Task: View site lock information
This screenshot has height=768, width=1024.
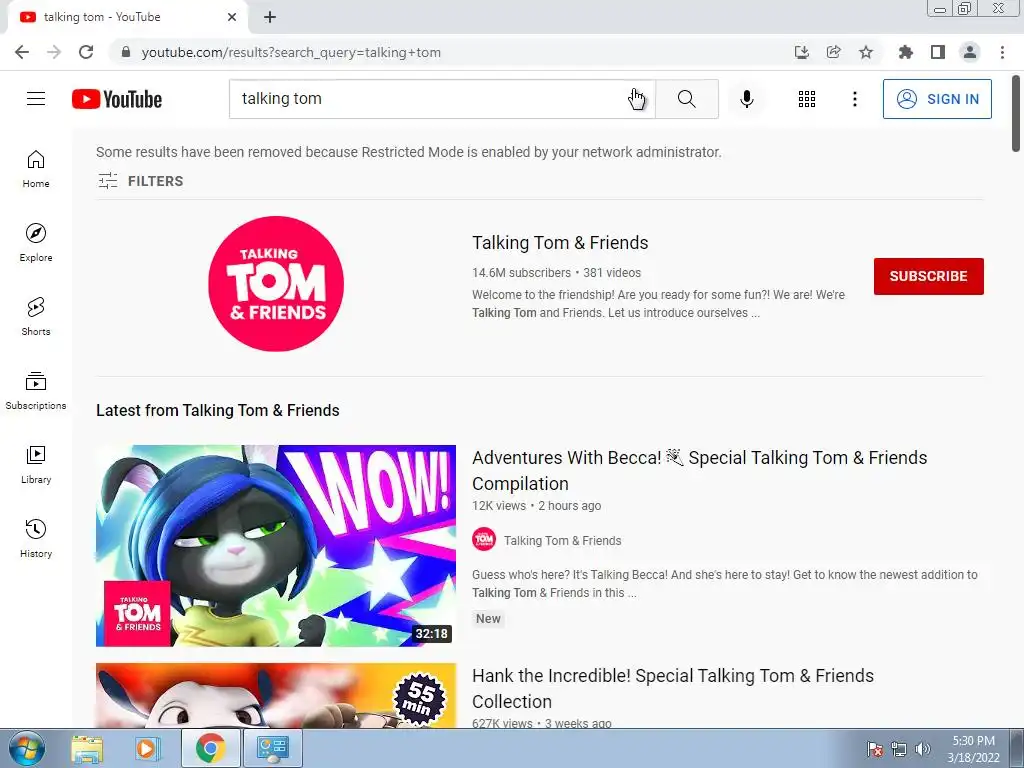Action: 126,52
